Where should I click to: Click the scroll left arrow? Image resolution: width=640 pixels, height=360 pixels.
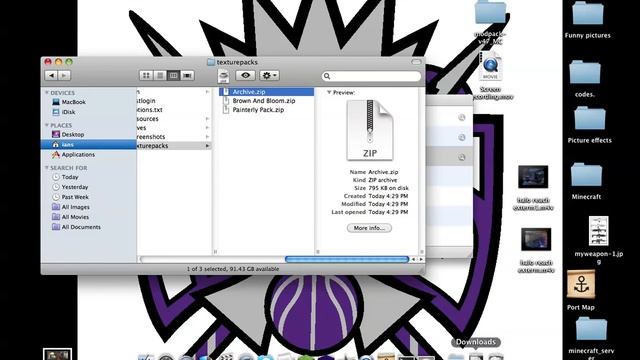tap(413, 259)
